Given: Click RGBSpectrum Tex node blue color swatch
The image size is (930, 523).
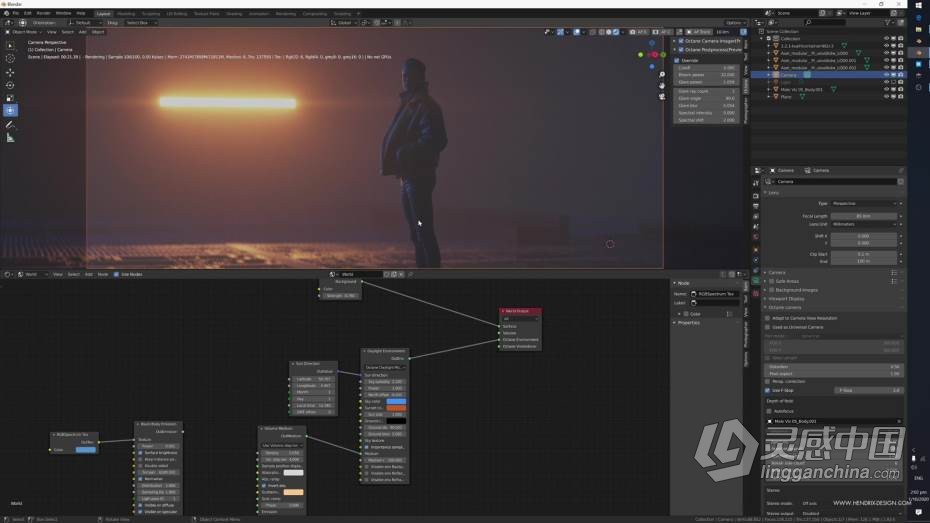Looking at the screenshot, I should point(85,450).
